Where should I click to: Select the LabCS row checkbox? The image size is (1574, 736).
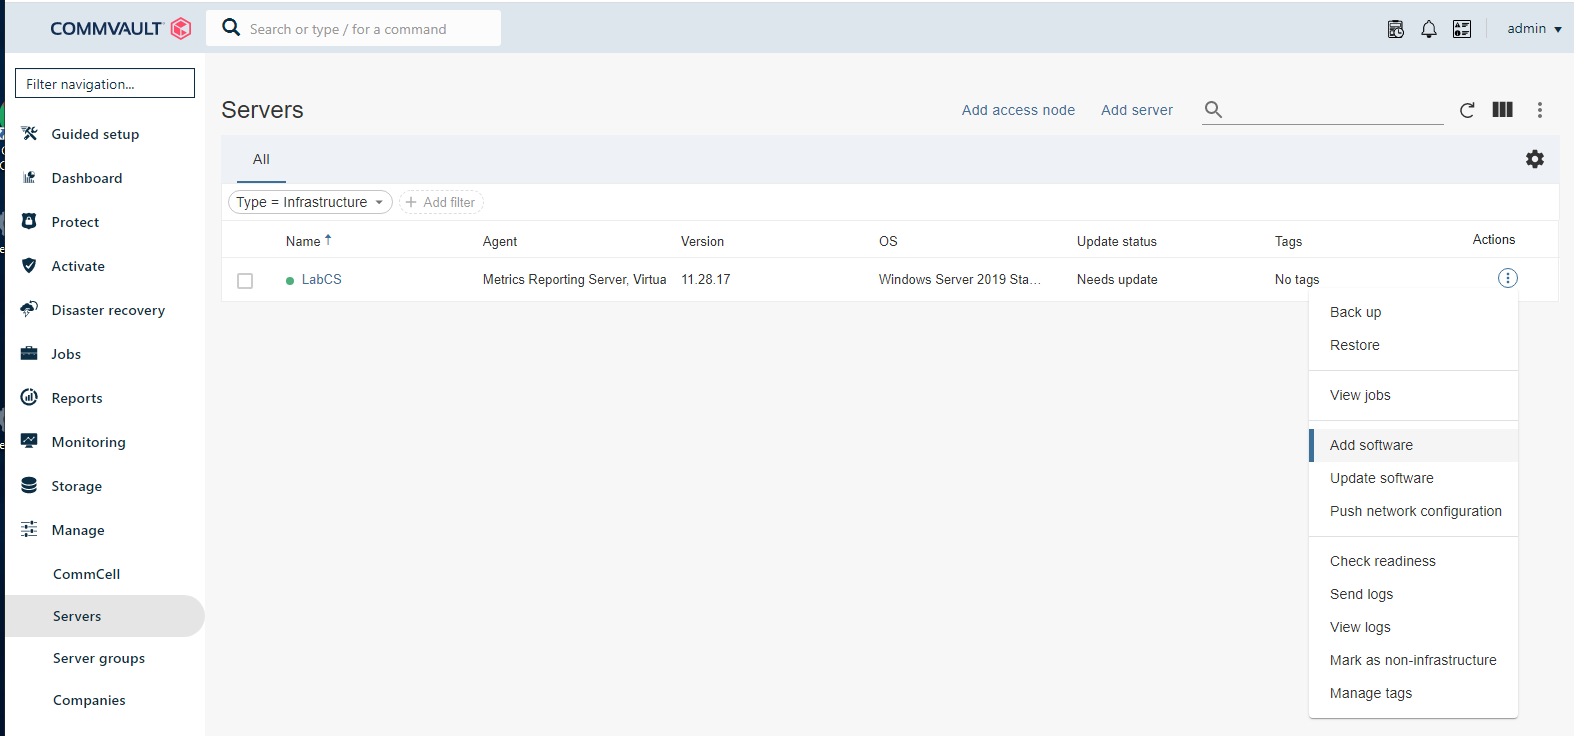[245, 281]
